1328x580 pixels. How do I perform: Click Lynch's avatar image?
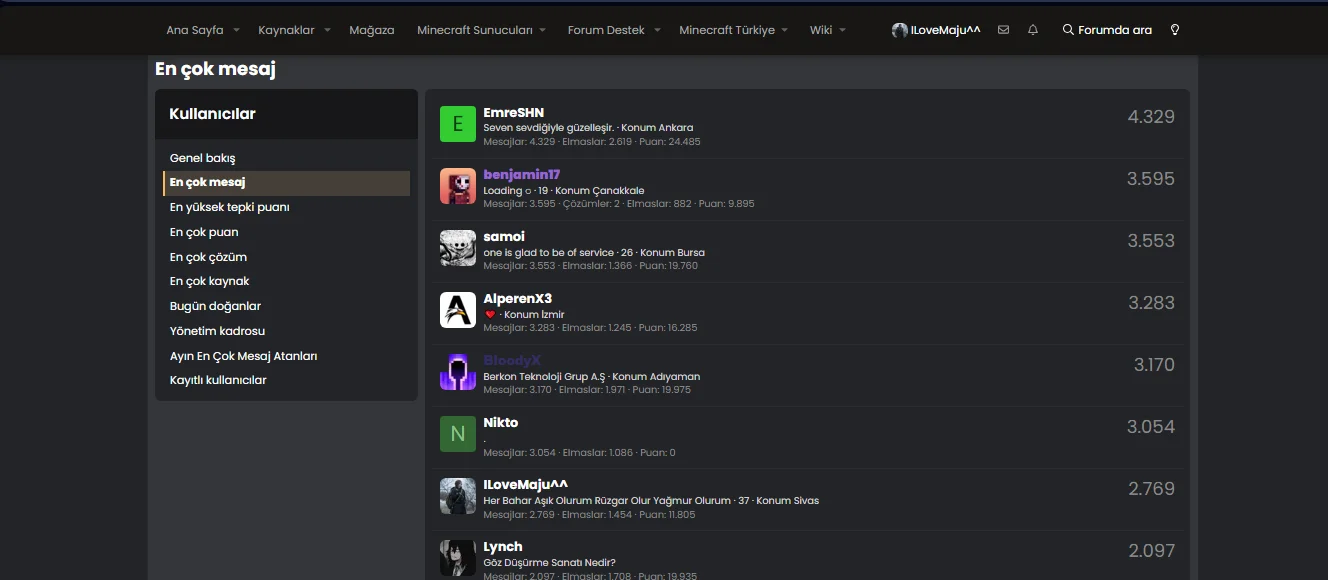[x=458, y=558]
